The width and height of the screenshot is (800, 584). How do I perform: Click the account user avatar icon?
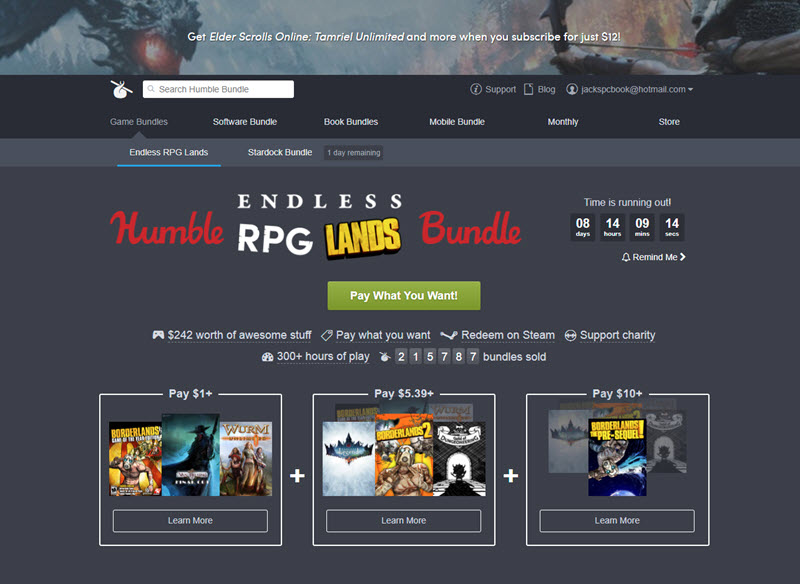tap(572, 89)
